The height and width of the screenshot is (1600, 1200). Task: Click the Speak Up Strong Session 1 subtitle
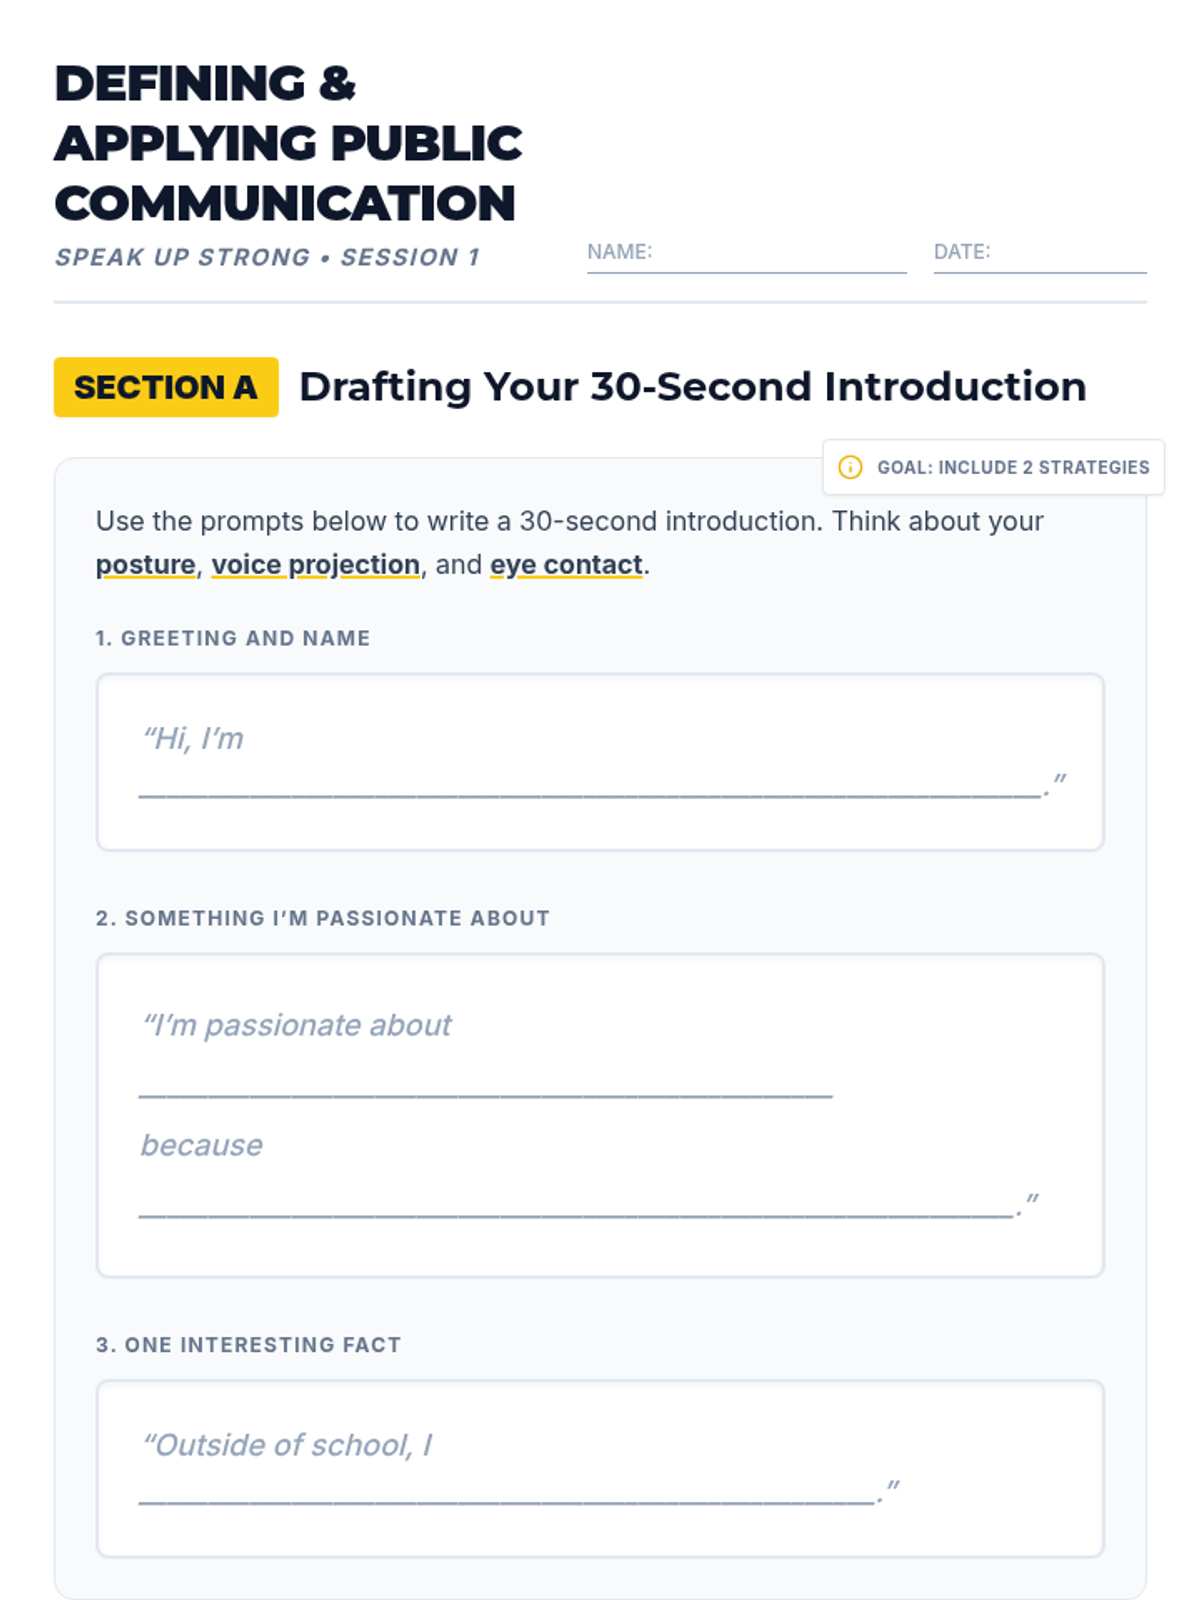[267, 257]
